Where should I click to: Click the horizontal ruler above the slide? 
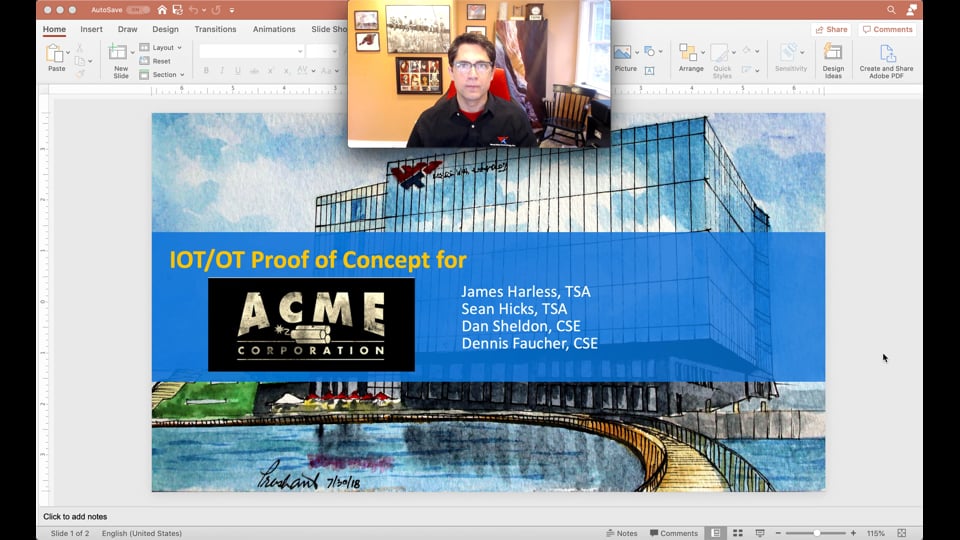[489, 90]
